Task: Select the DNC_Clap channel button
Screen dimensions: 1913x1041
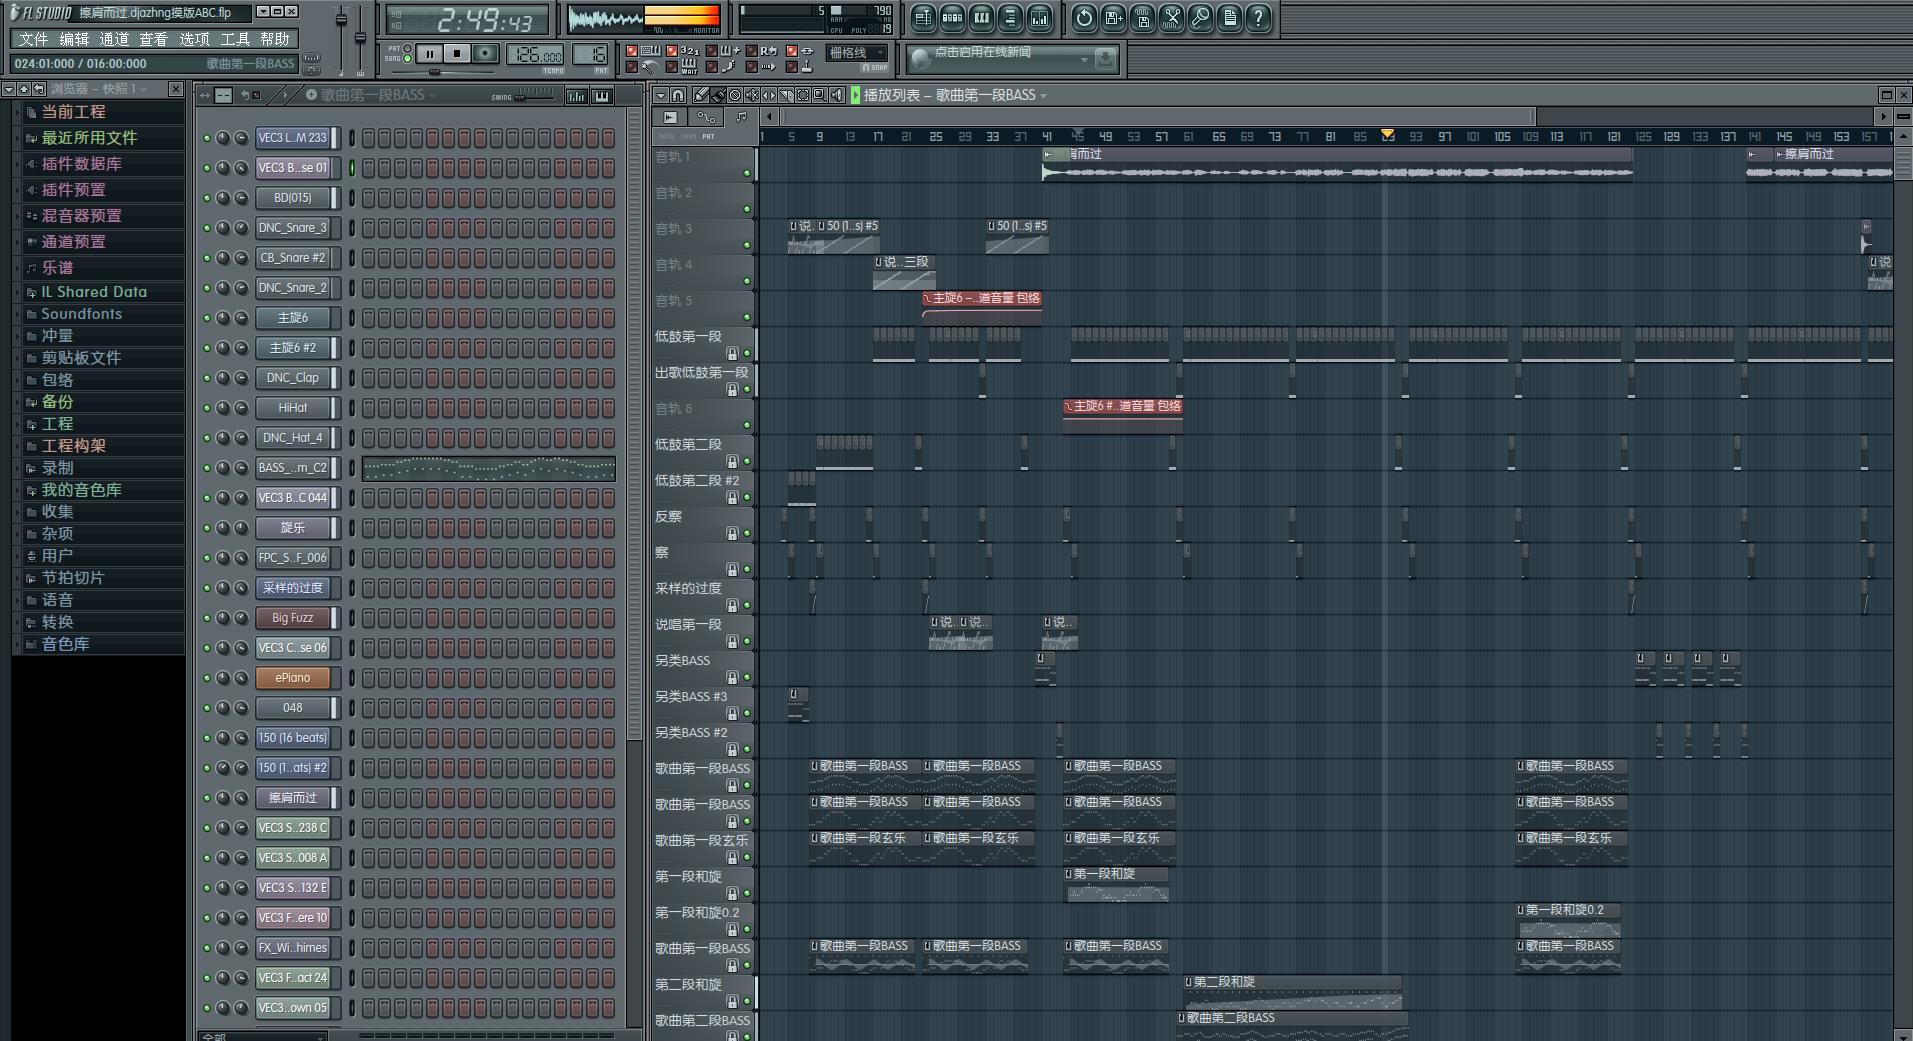Action: [292, 378]
